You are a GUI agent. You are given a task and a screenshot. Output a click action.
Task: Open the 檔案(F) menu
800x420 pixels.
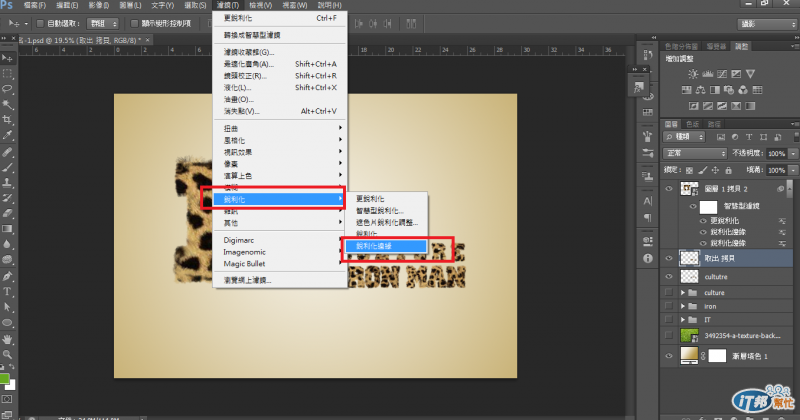[x=35, y=5]
